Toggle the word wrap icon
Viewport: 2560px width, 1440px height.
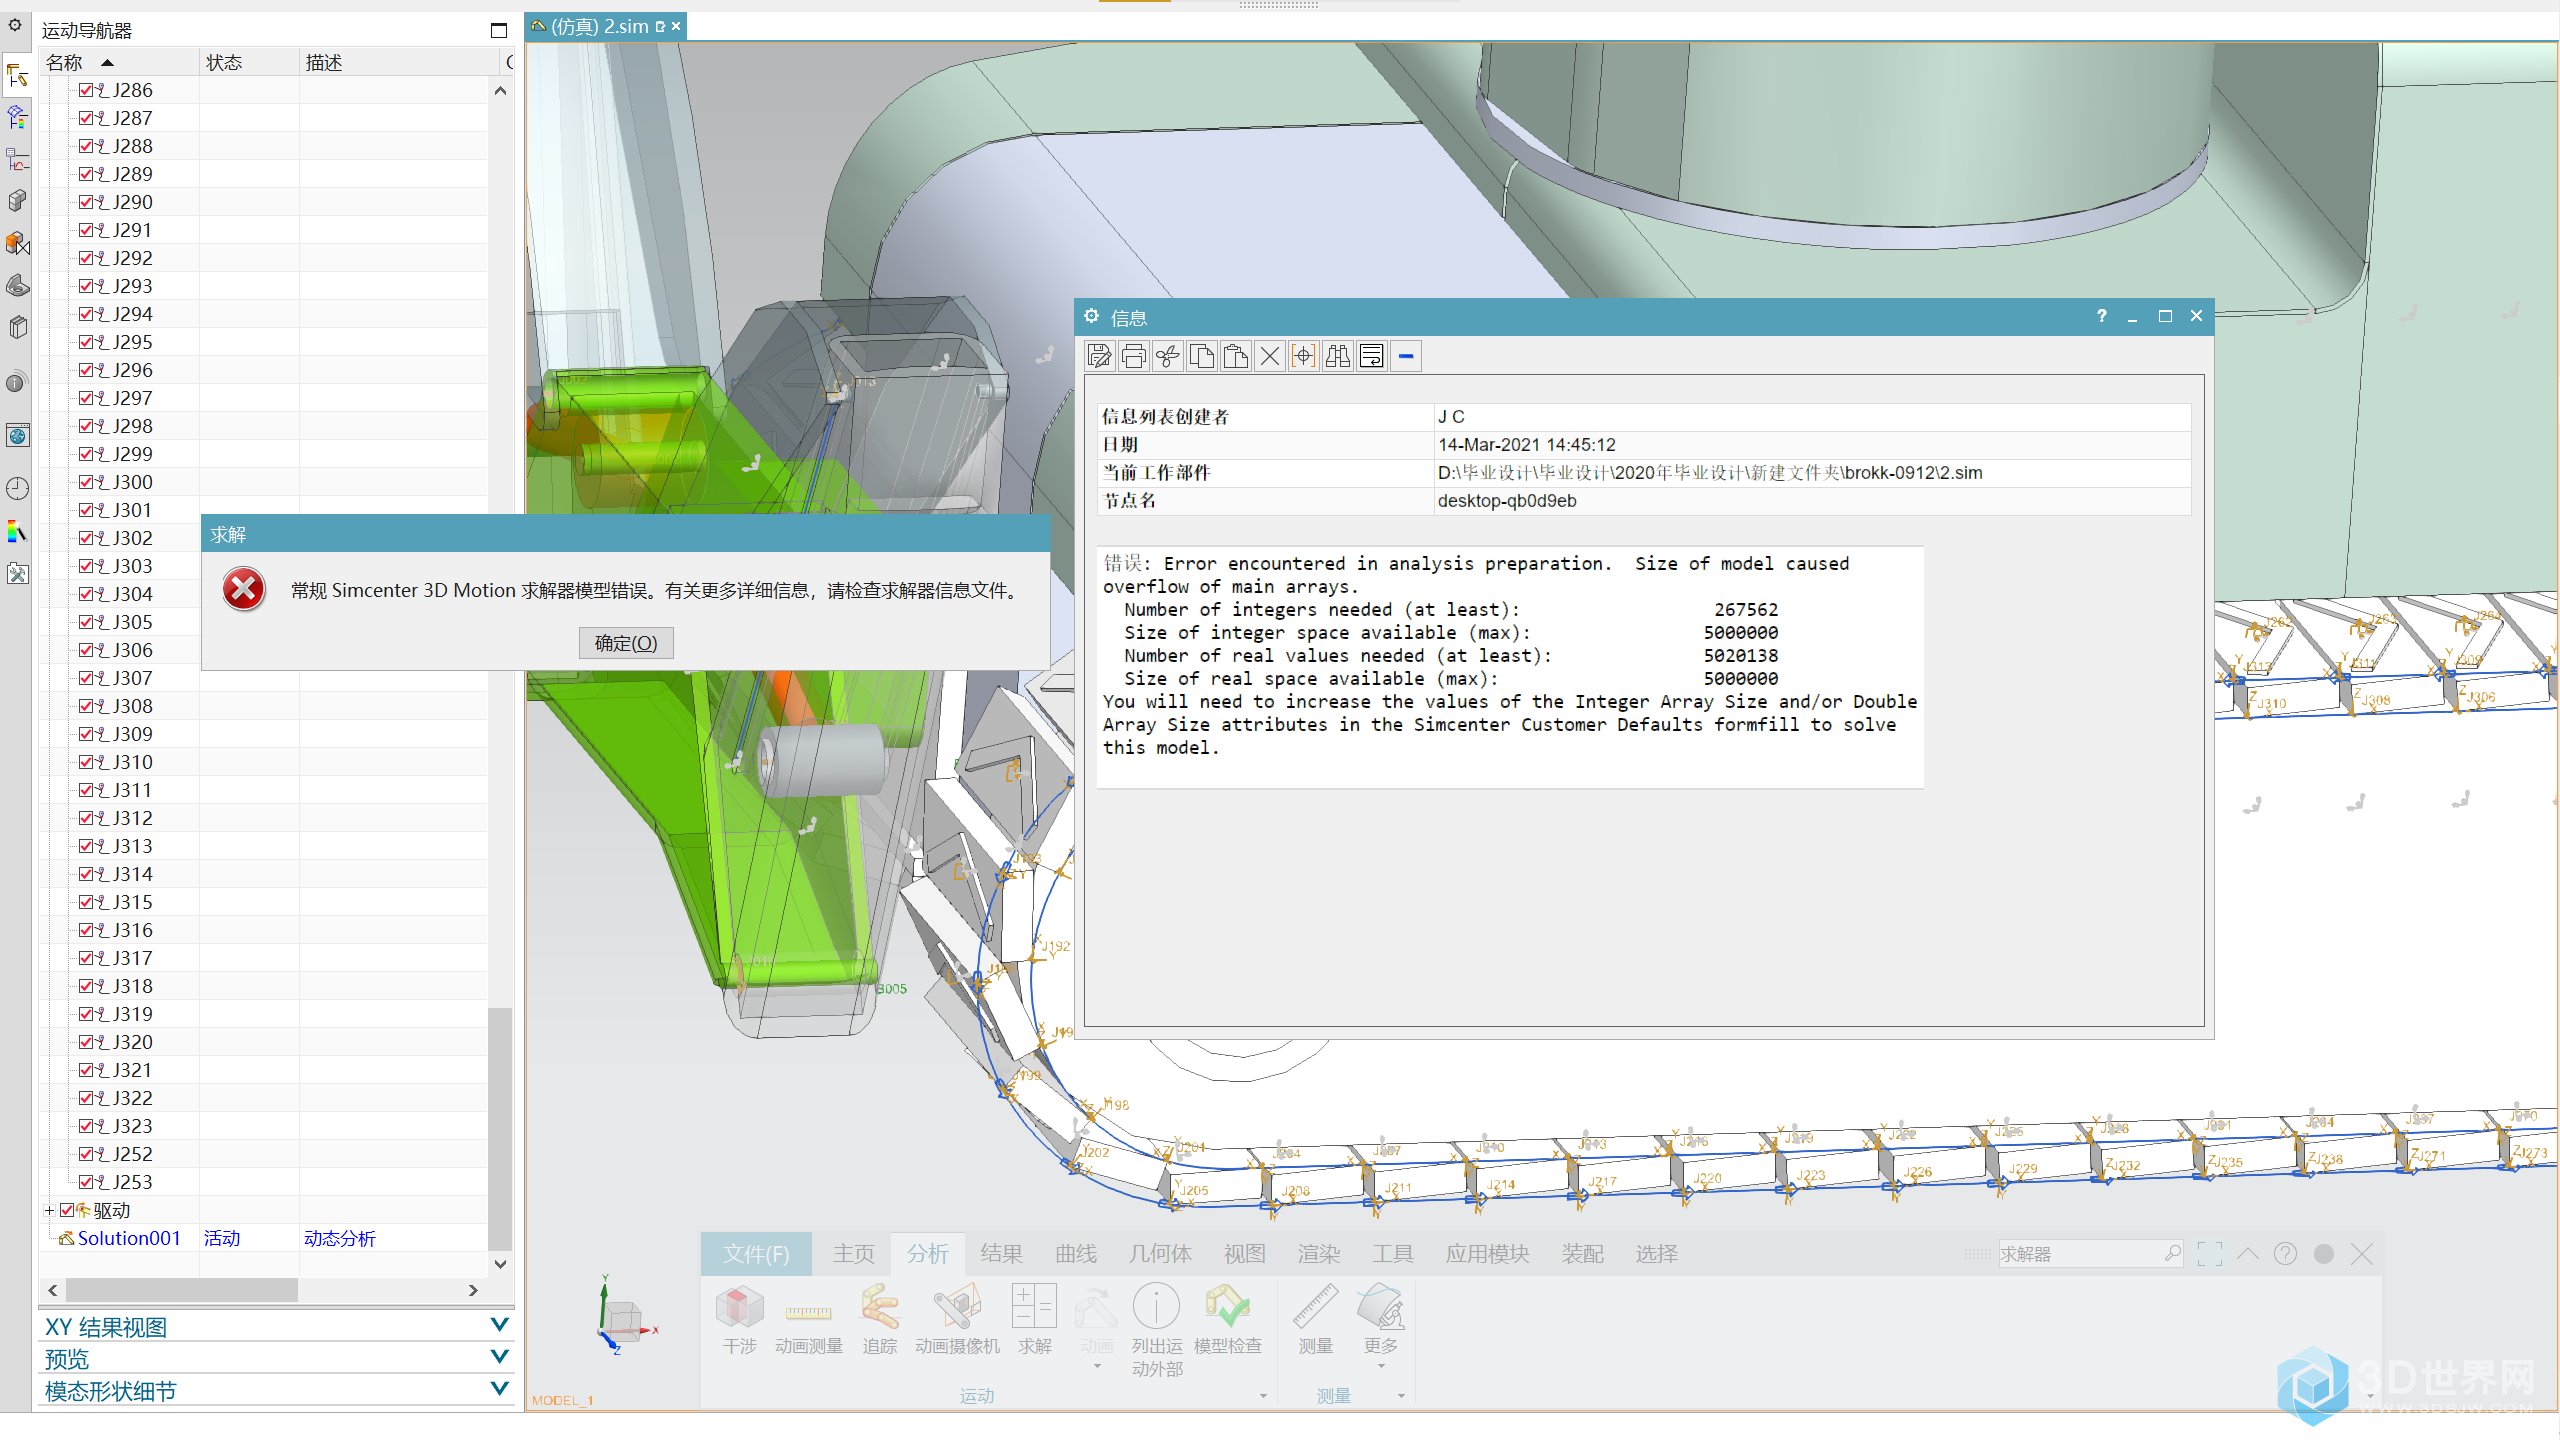tap(1371, 356)
